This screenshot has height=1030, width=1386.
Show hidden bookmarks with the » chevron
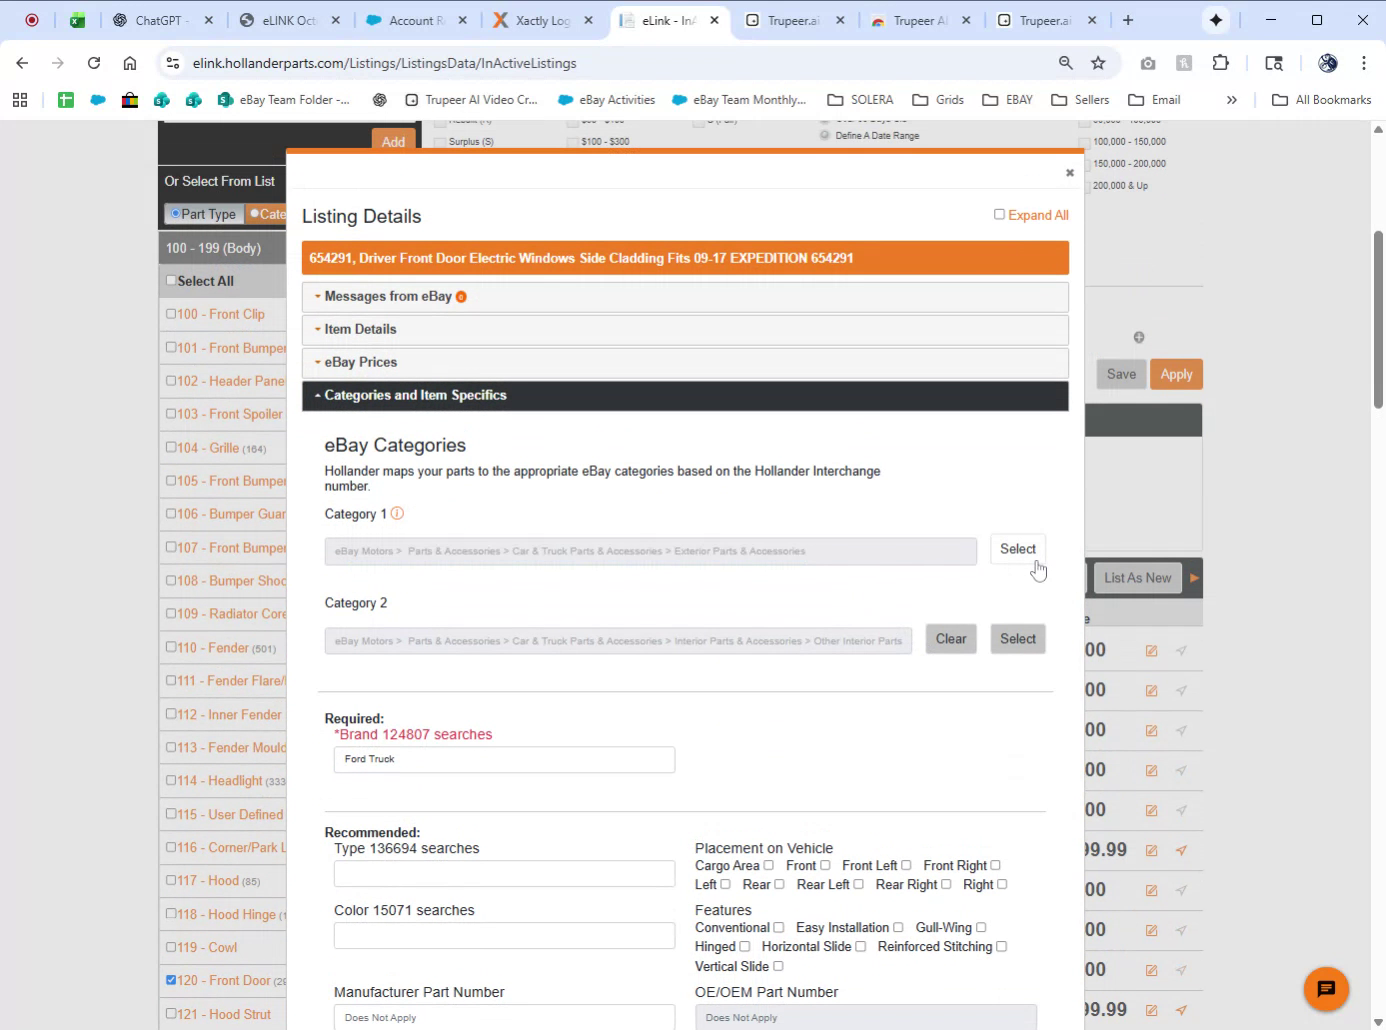coord(1232,100)
